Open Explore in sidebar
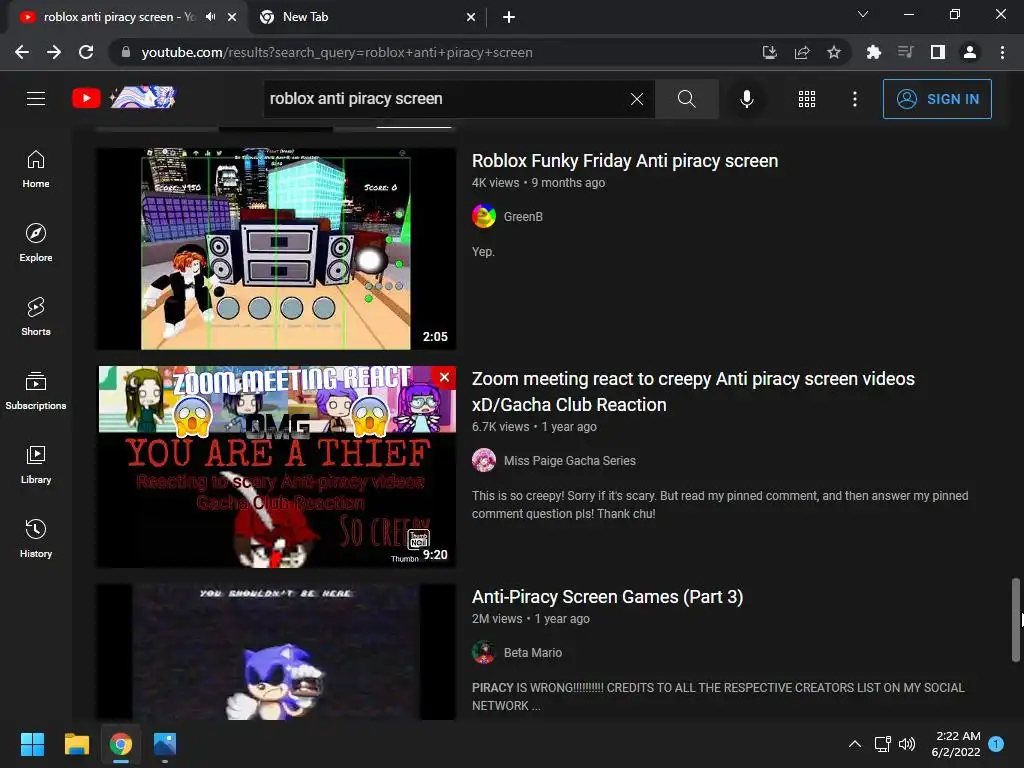This screenshot has height=768, width=1024. click(36, 242)
